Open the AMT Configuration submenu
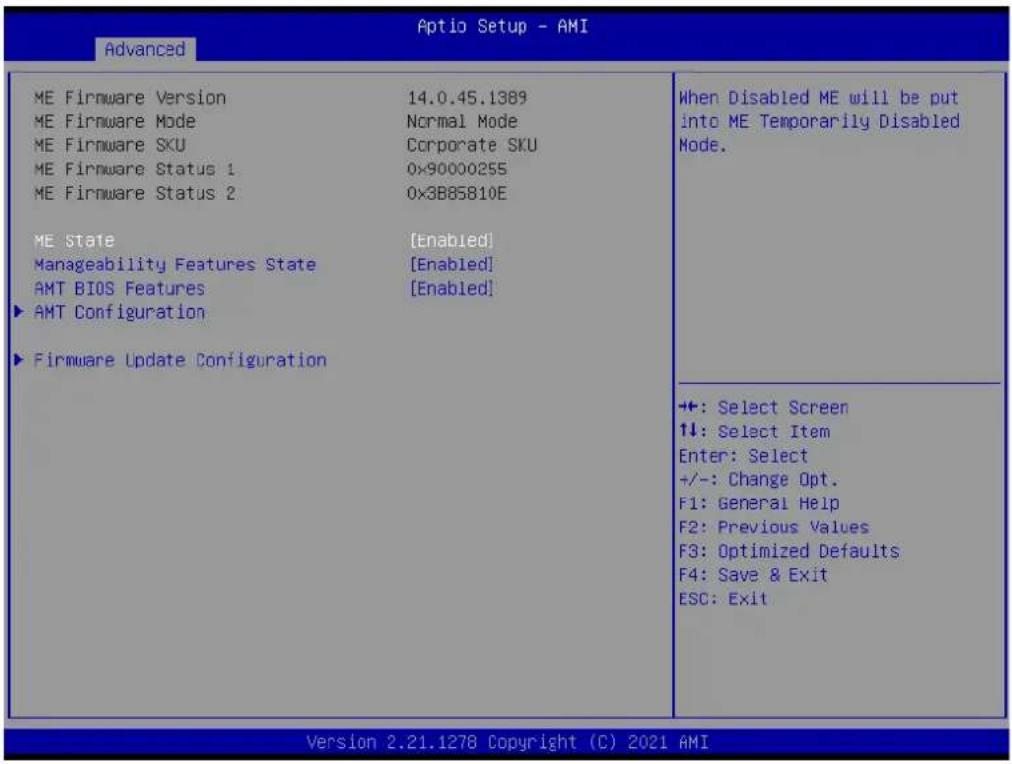This screenshot has width=1012, height=764. pyautogui.click(x=119, y=312)
